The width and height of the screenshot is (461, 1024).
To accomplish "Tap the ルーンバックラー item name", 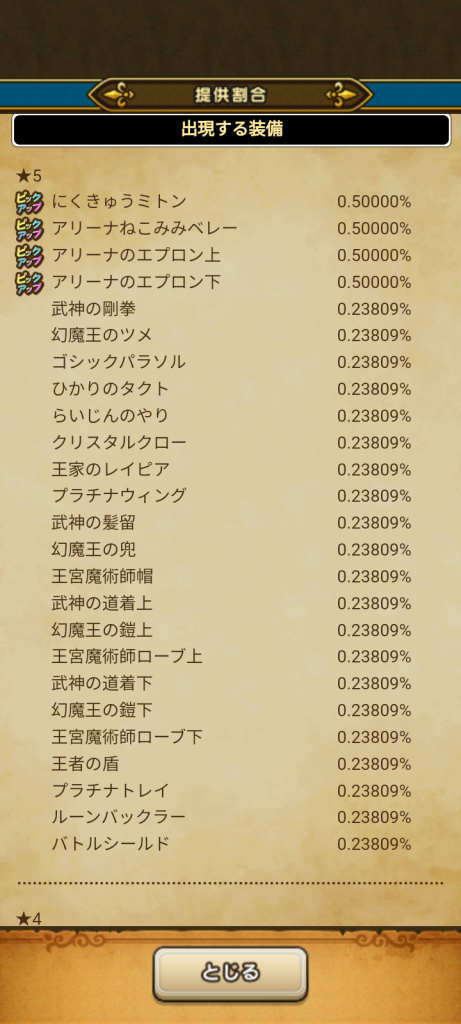I will (x=119, y=818).
